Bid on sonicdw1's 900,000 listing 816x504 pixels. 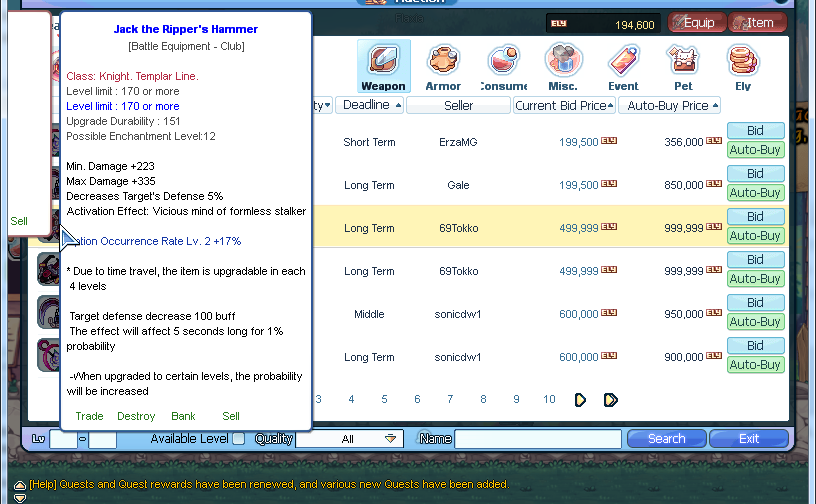[755, 346]
